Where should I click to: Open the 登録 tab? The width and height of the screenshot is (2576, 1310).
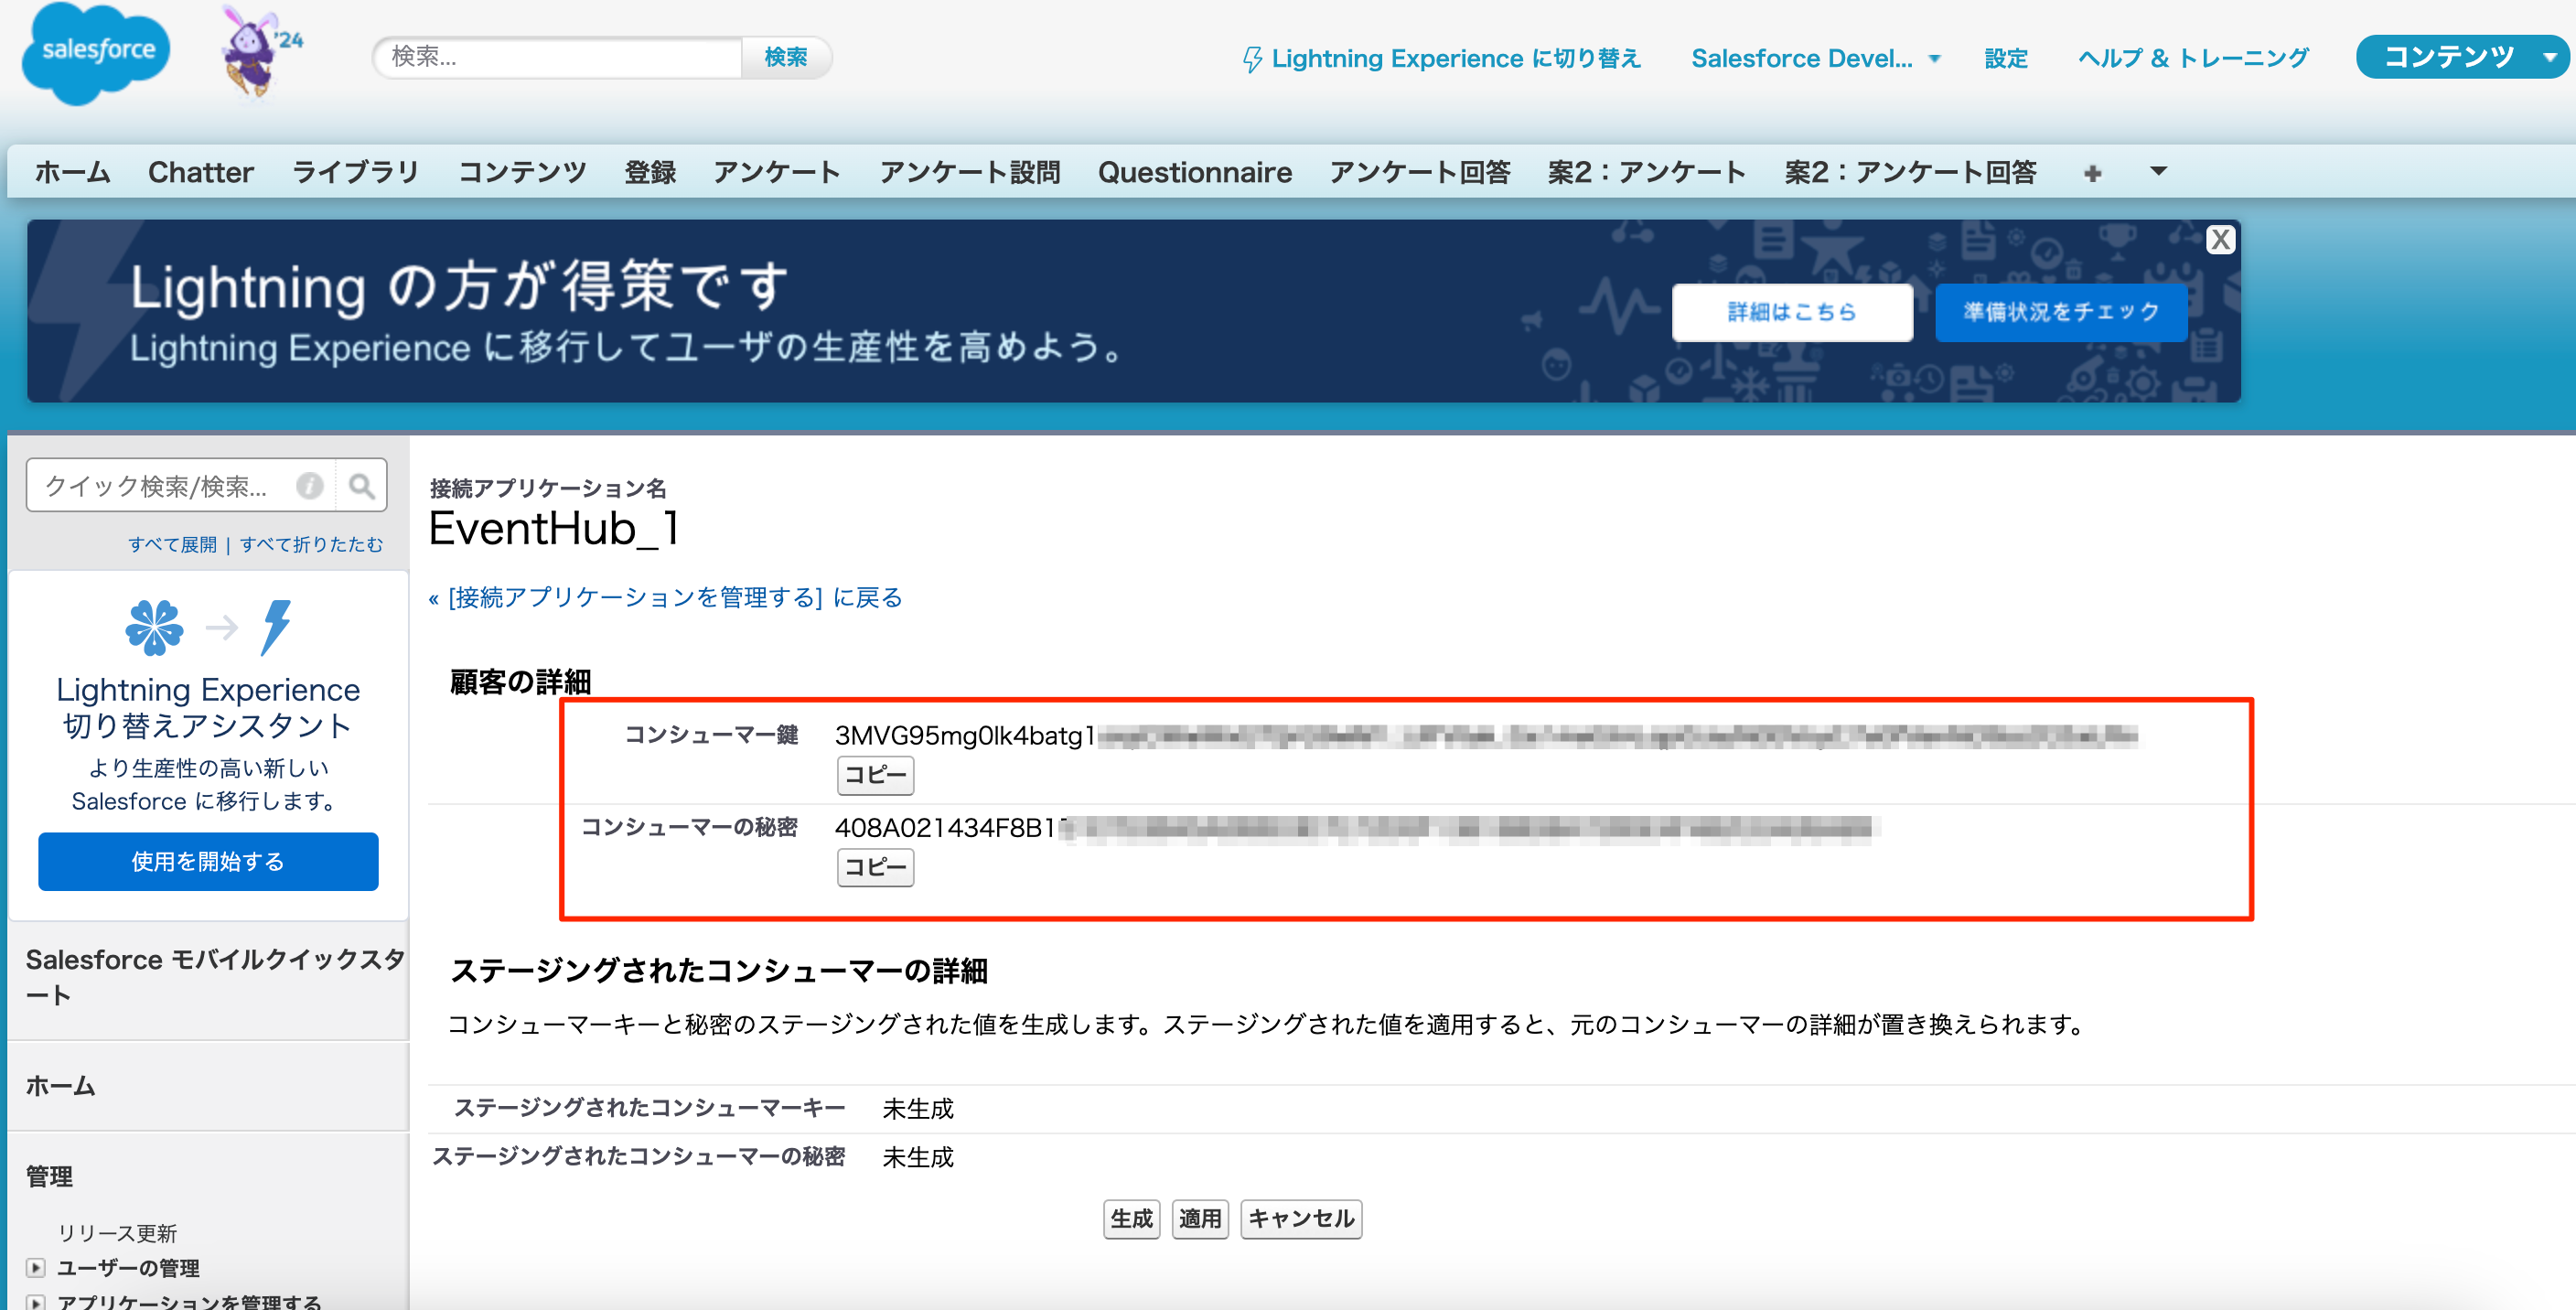pyautogui.click(x=650, y=172)
